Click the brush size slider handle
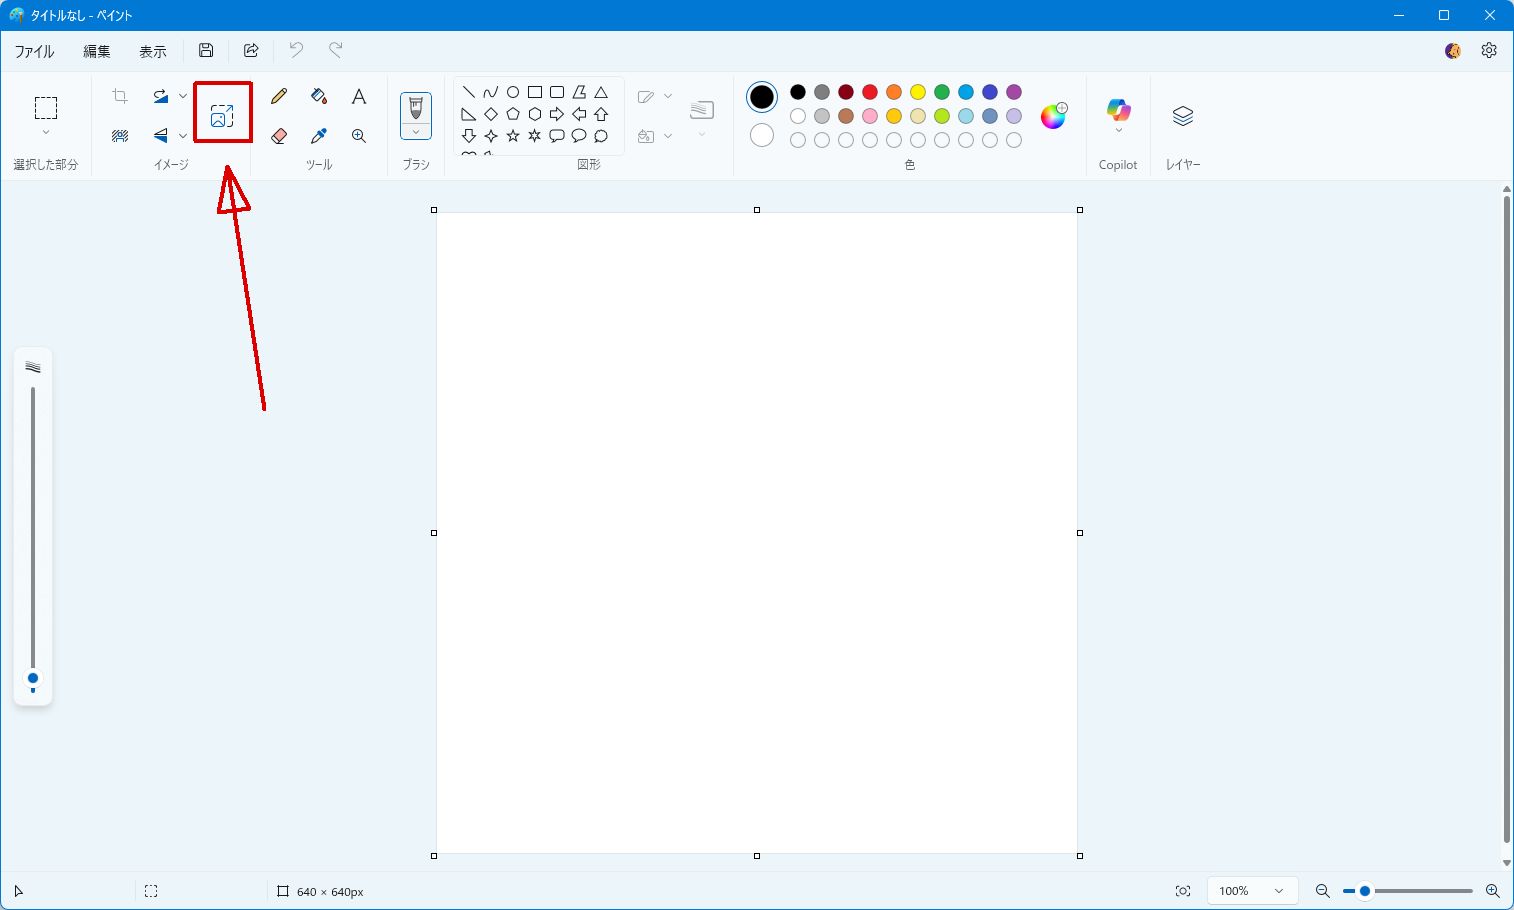This screenshot has height=910, width=1514. click(x=33, y=679)
